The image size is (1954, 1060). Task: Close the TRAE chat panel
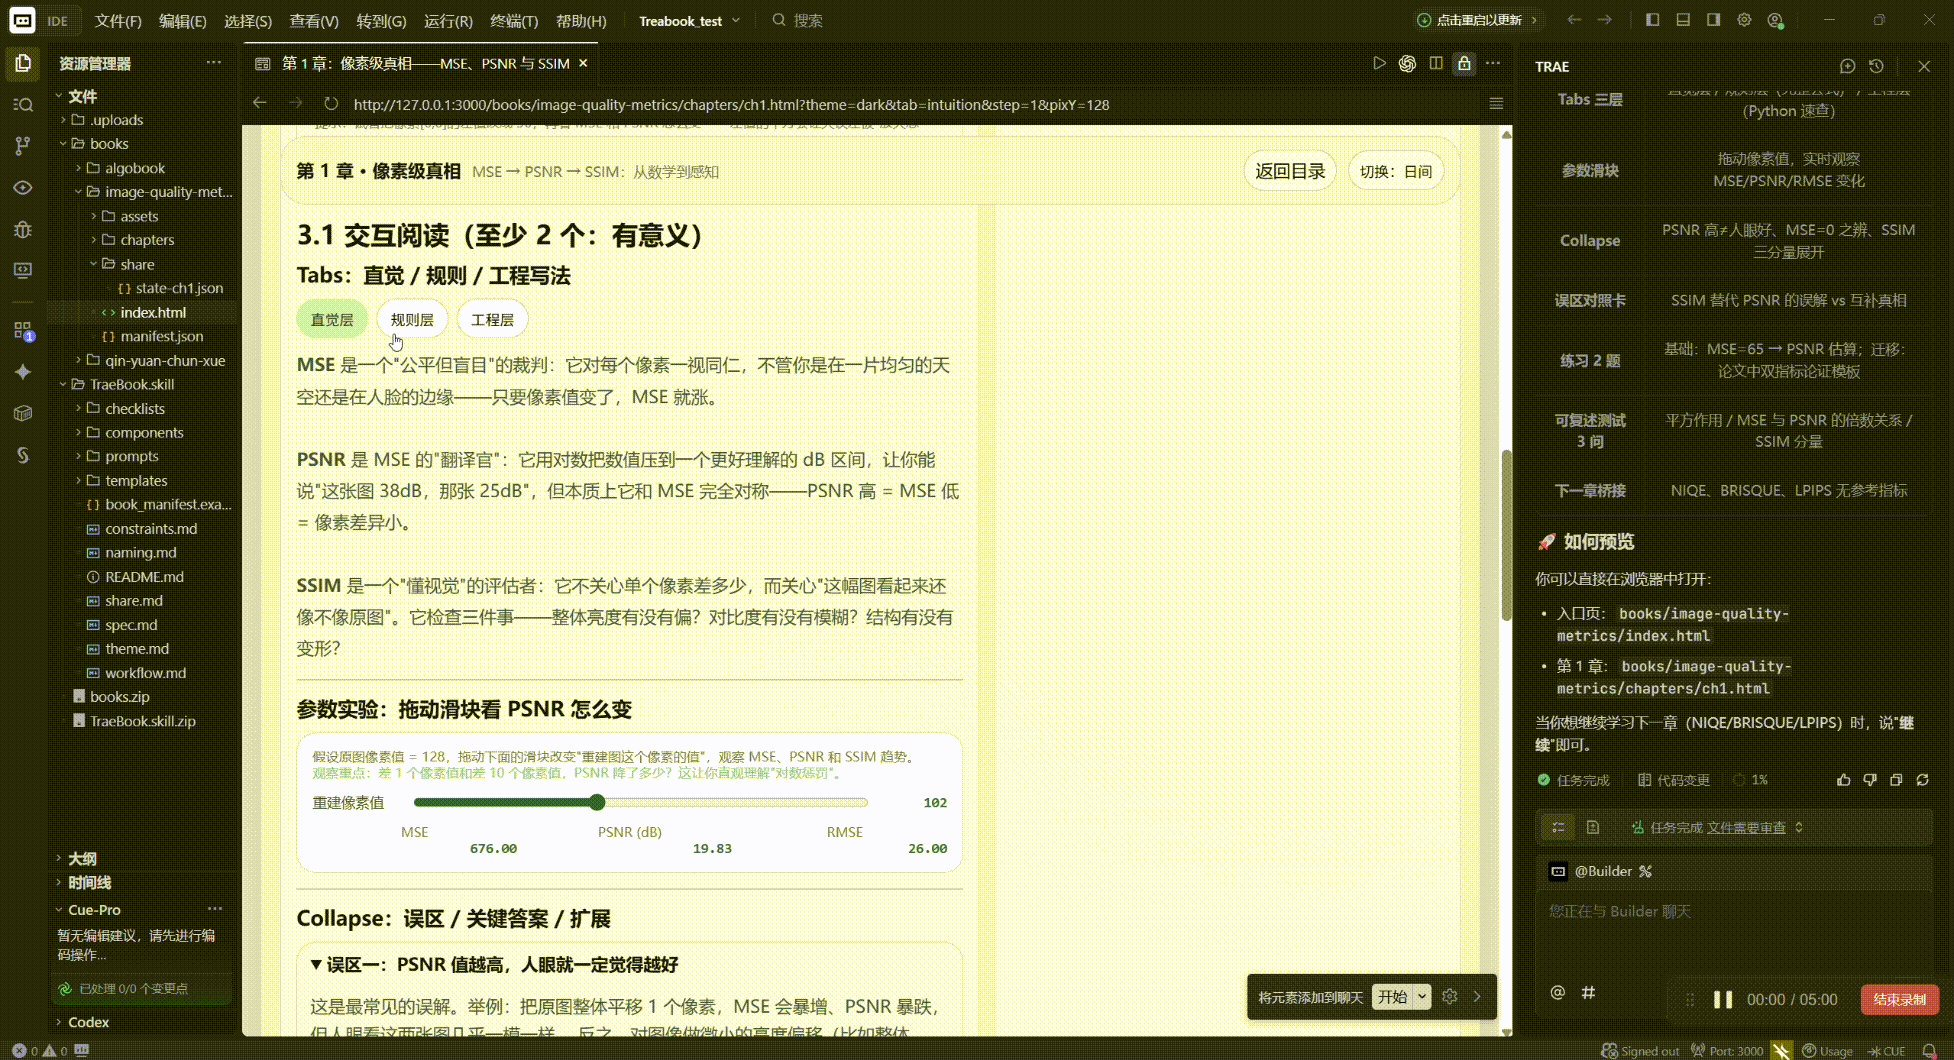[1924, 66]
